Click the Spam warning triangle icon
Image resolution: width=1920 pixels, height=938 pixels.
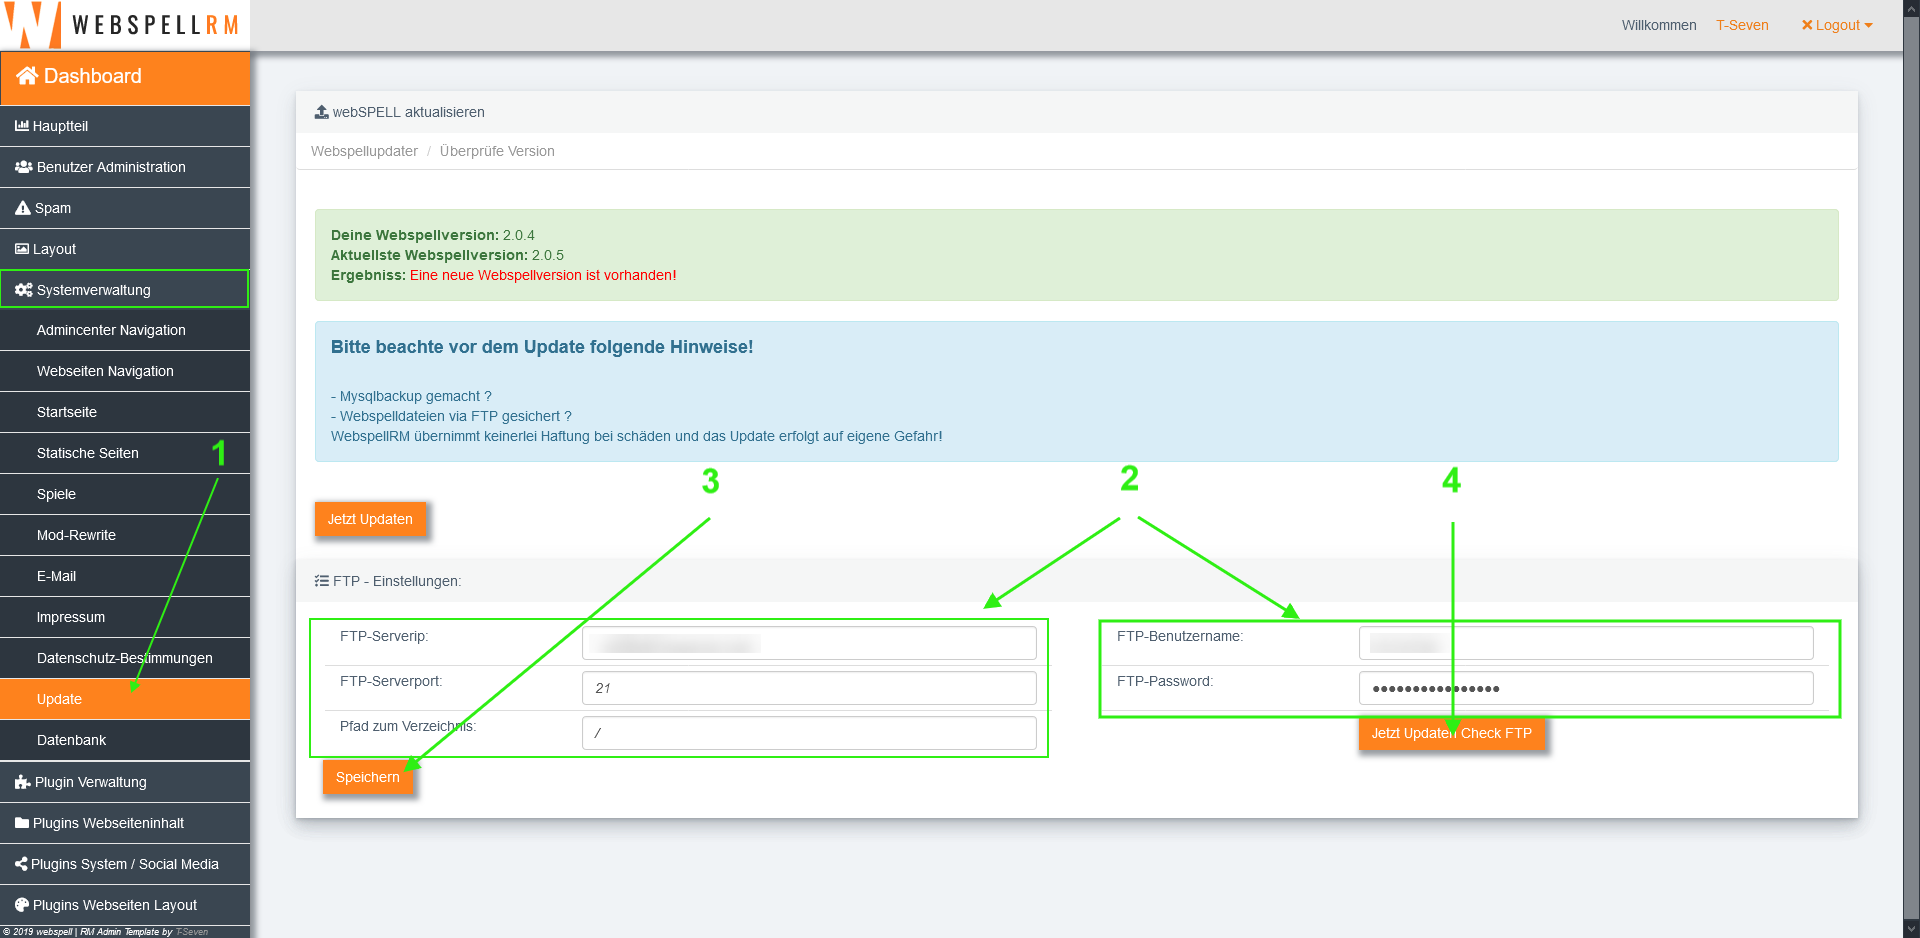click(23, 208)
